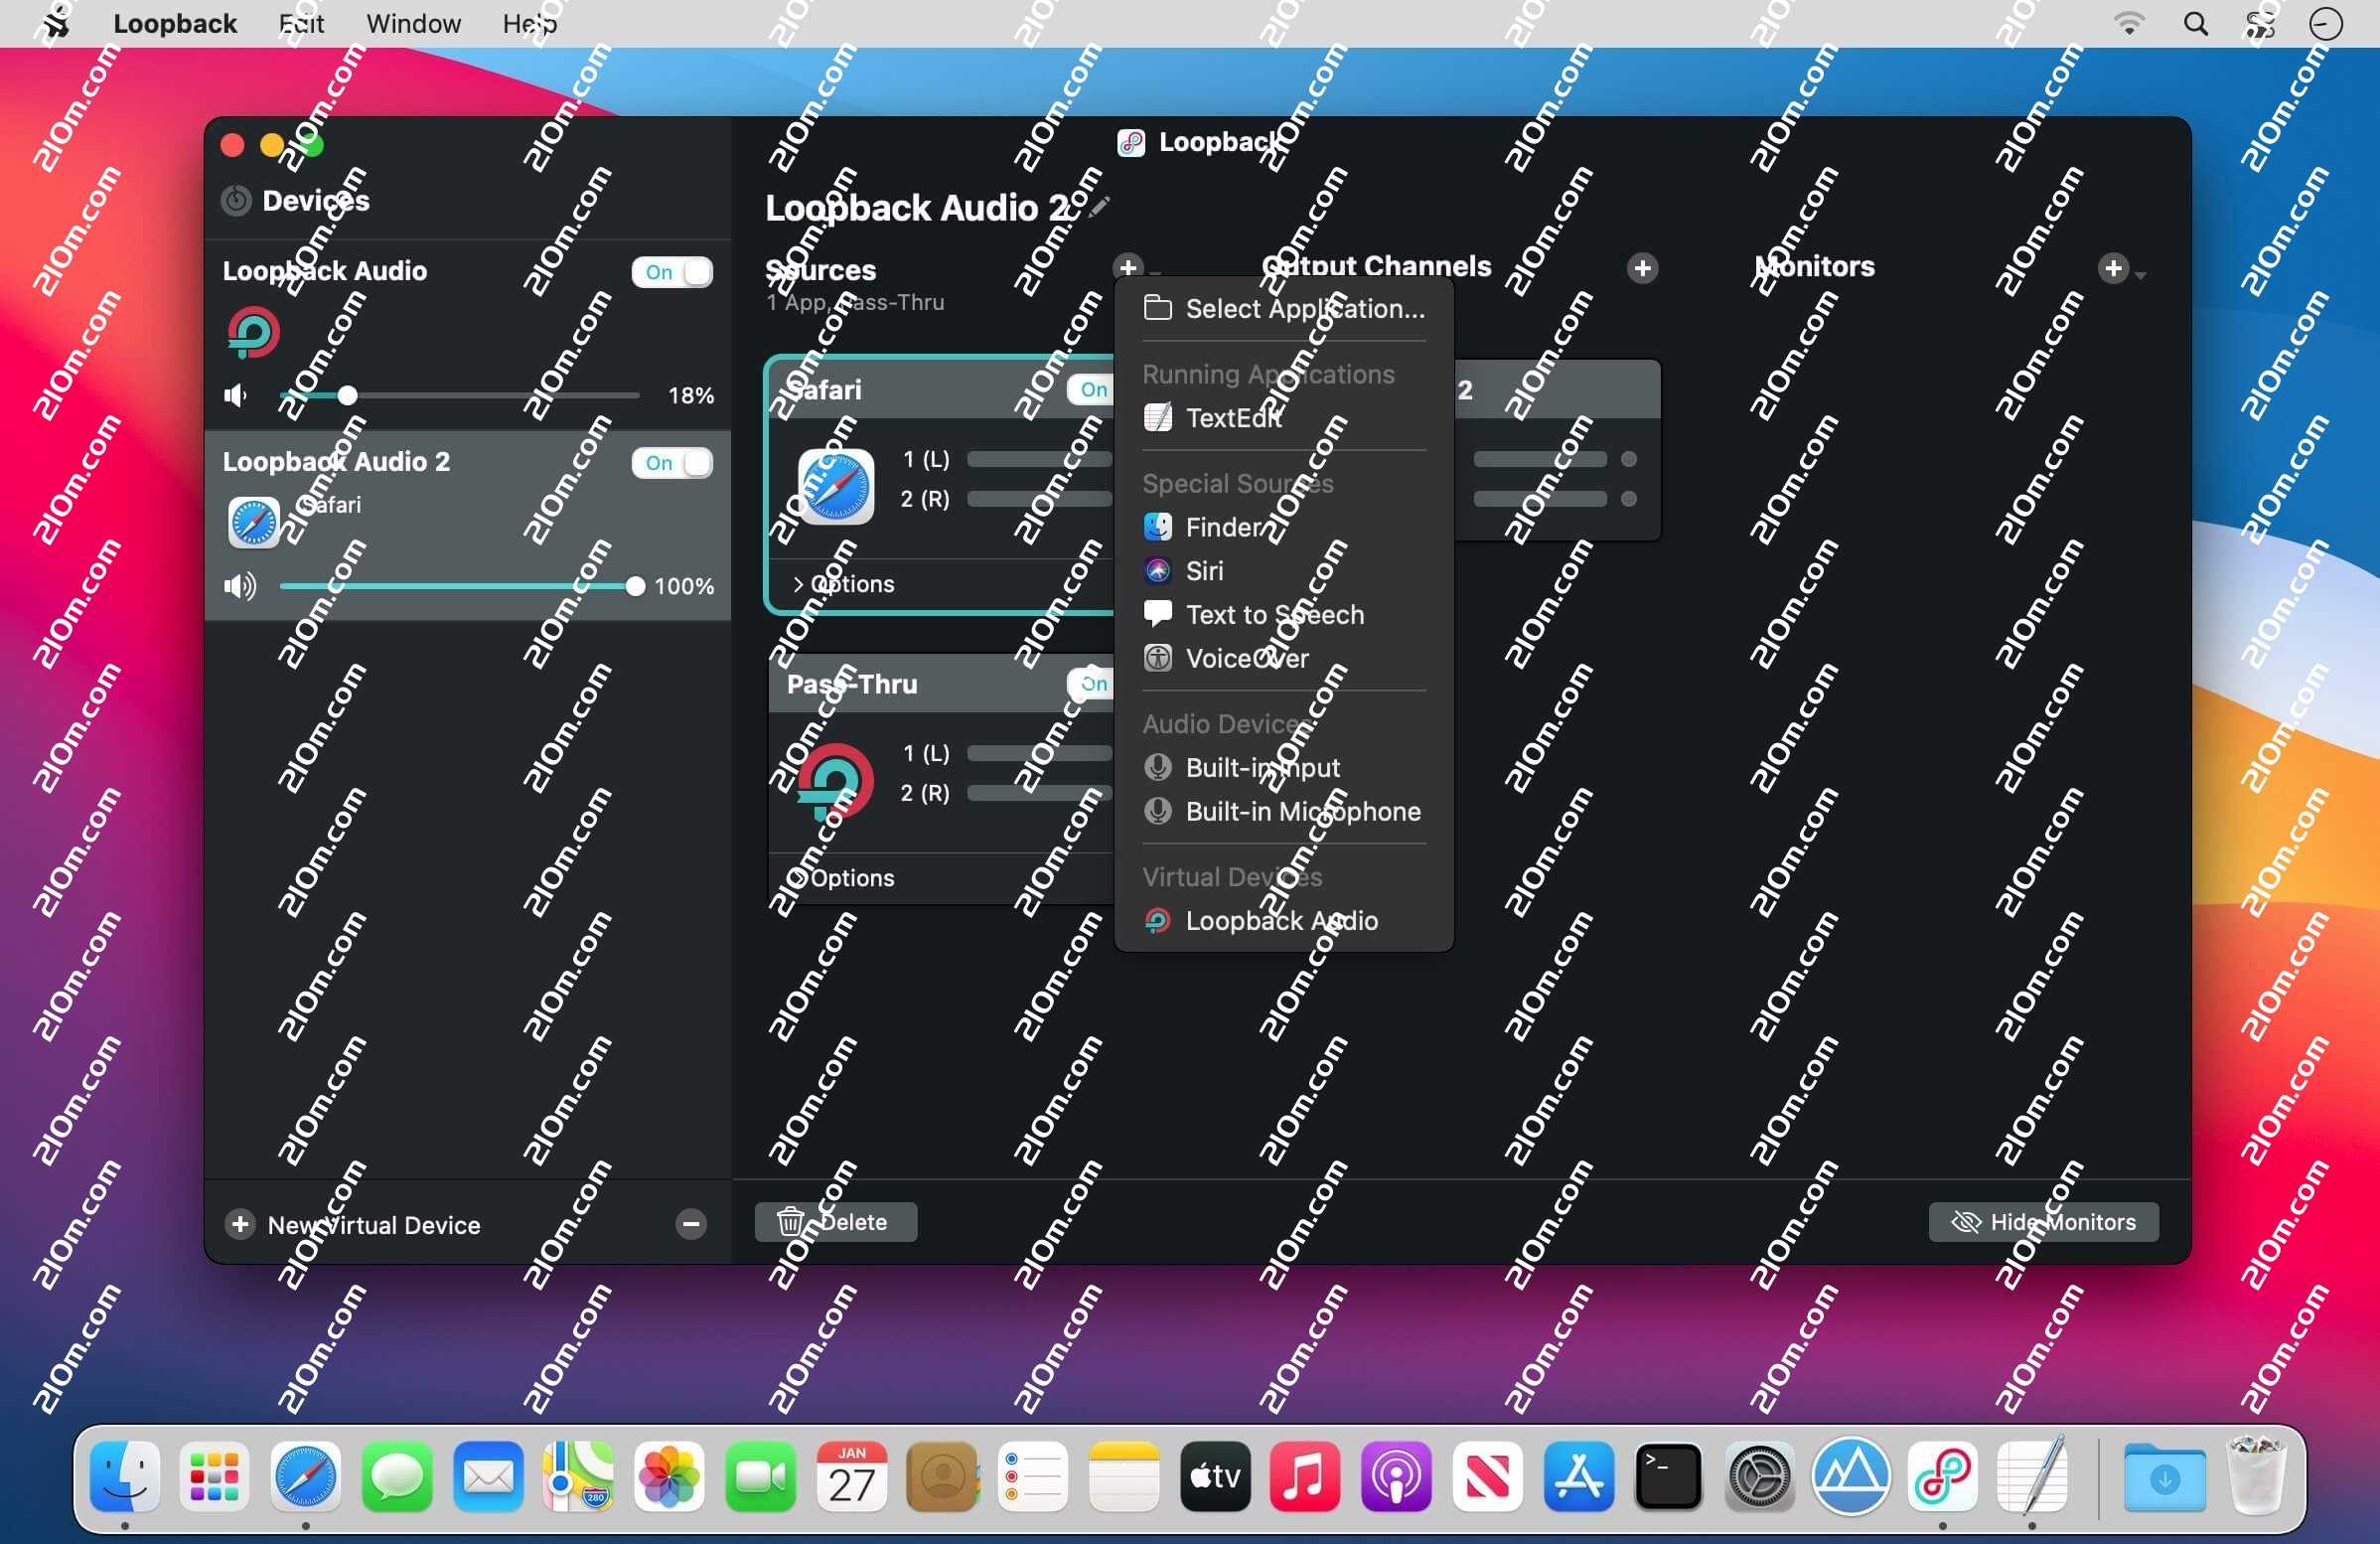Toggle the Safari source On switch
The image size is (2380, 1544).
point(1090,389)
